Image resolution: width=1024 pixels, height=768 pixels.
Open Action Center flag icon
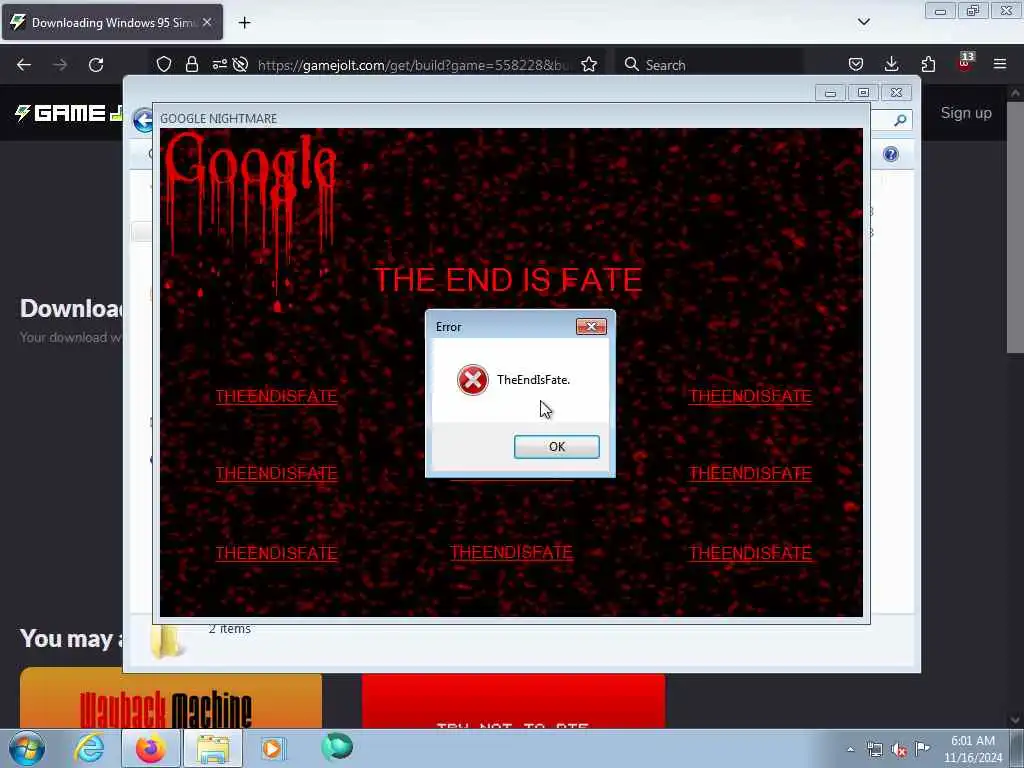tap(922, 748)
